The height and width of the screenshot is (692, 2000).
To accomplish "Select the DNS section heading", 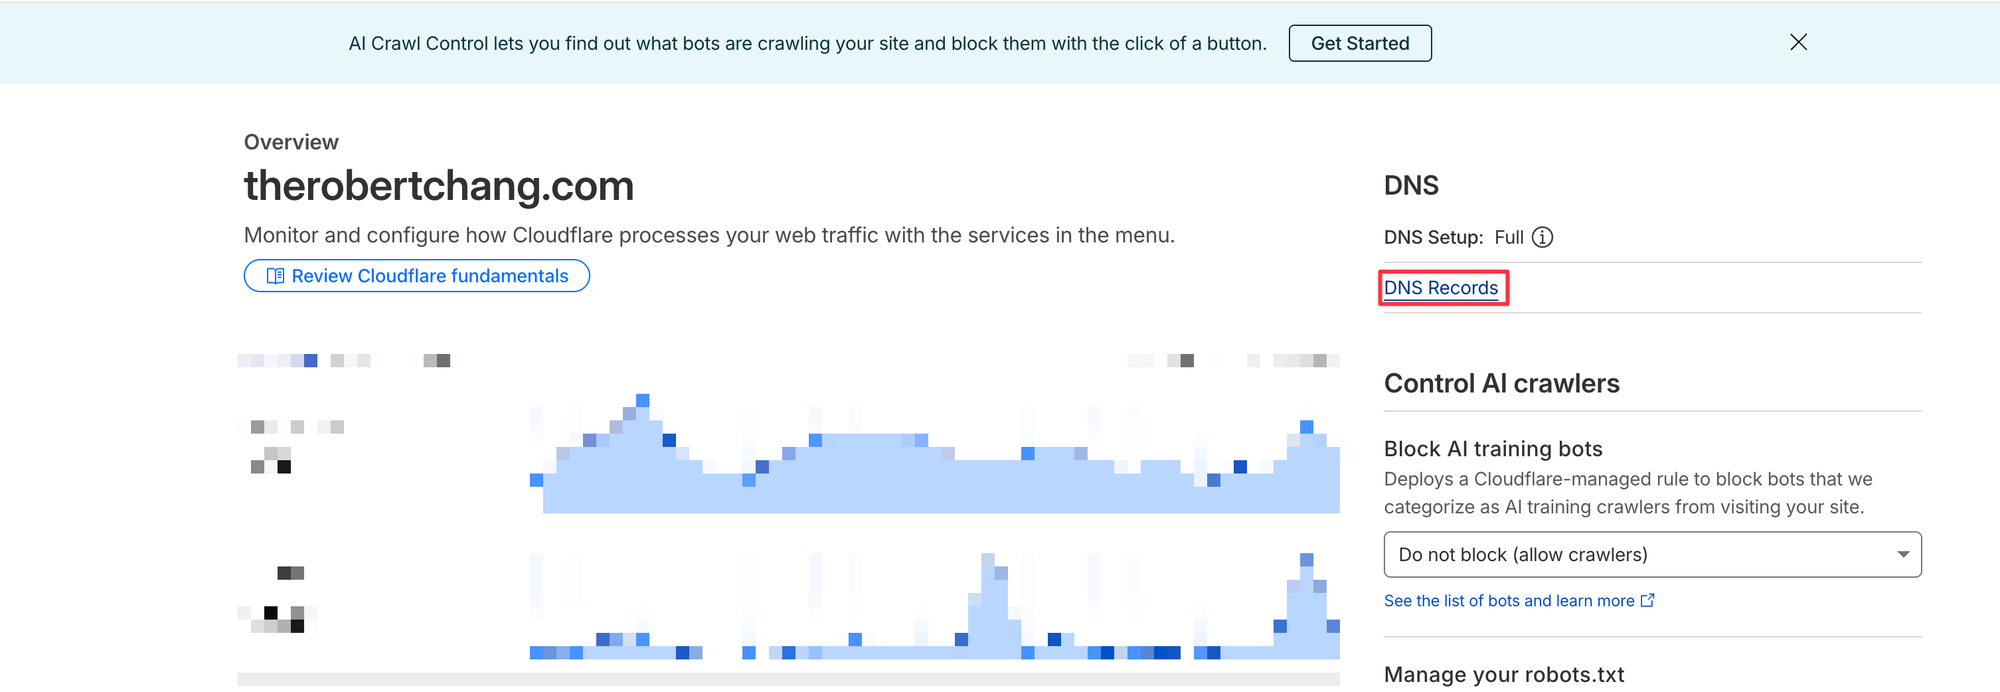I will click(1411, 185).
